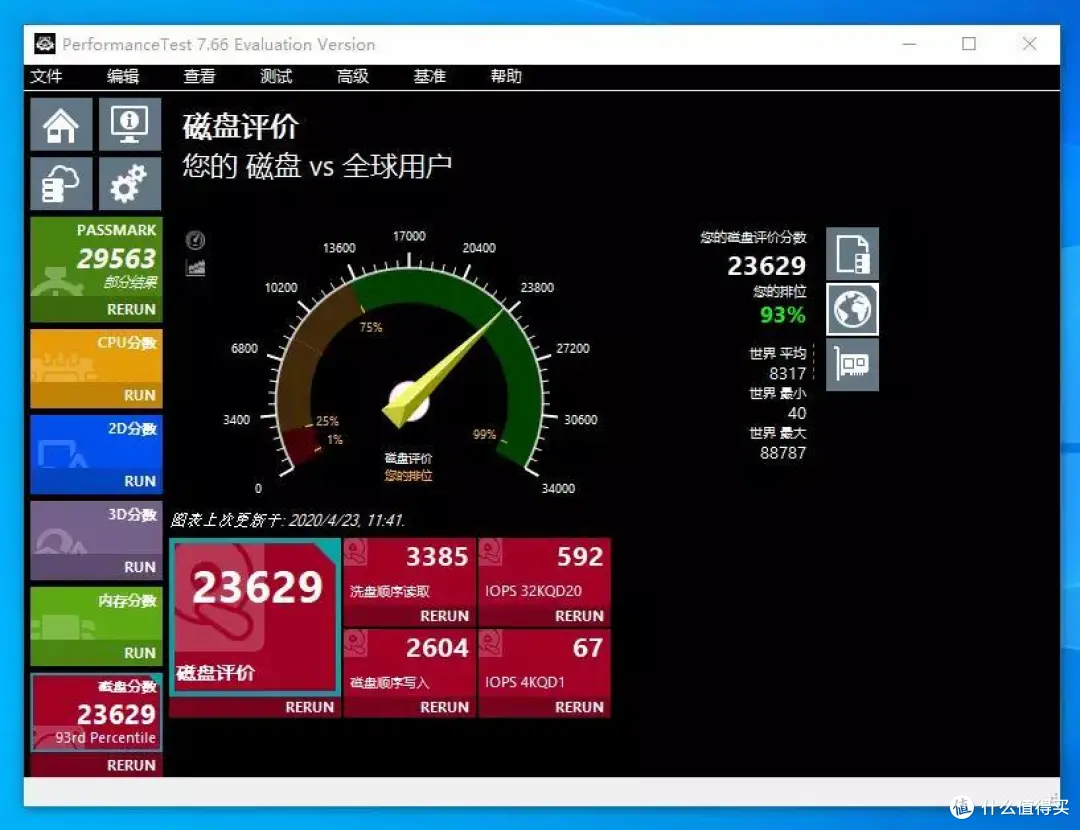This screenshot has width=1080, height=830.
Task: Click the bar chart icon below the speedometer
Action: tap(195, 265)
